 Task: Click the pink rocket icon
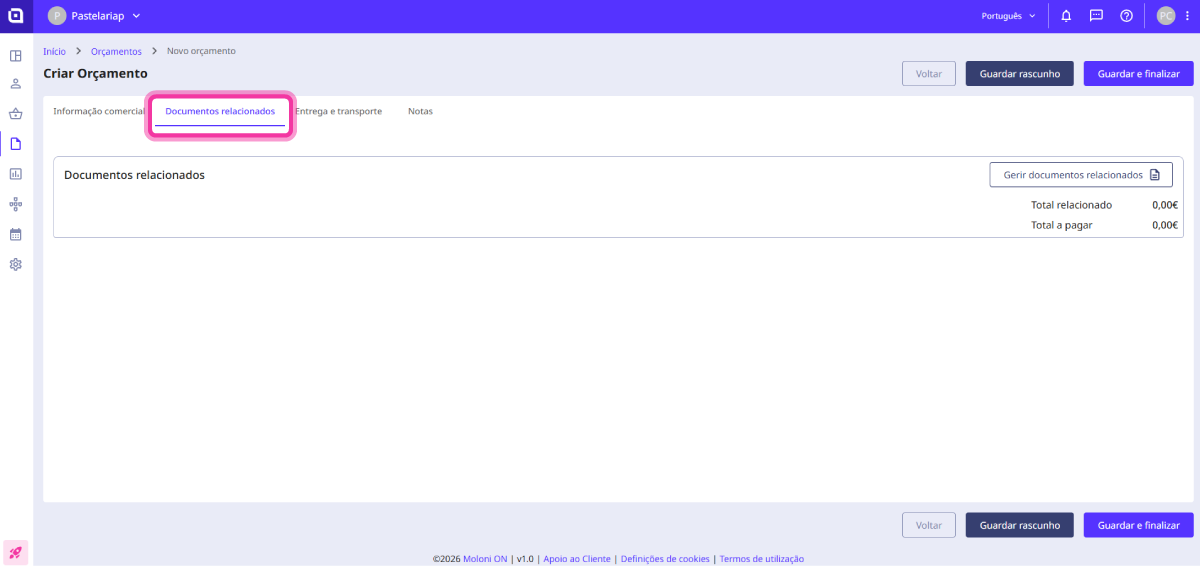coord(16,552)
